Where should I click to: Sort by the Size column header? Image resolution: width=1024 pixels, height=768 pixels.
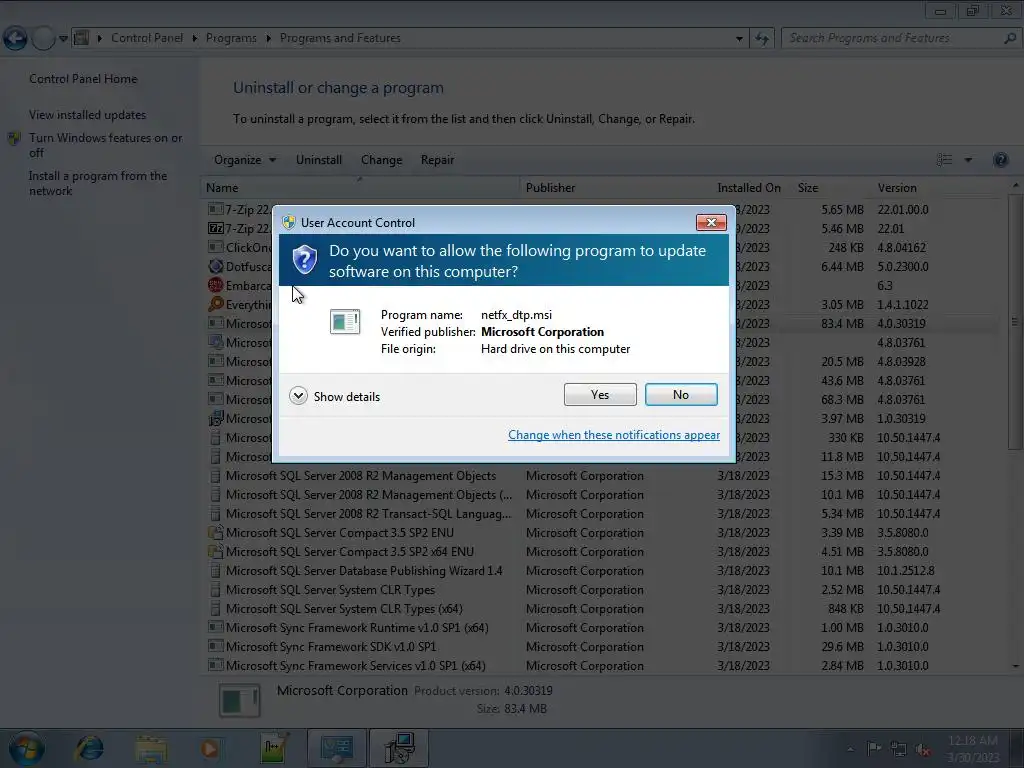coord(832,188)
